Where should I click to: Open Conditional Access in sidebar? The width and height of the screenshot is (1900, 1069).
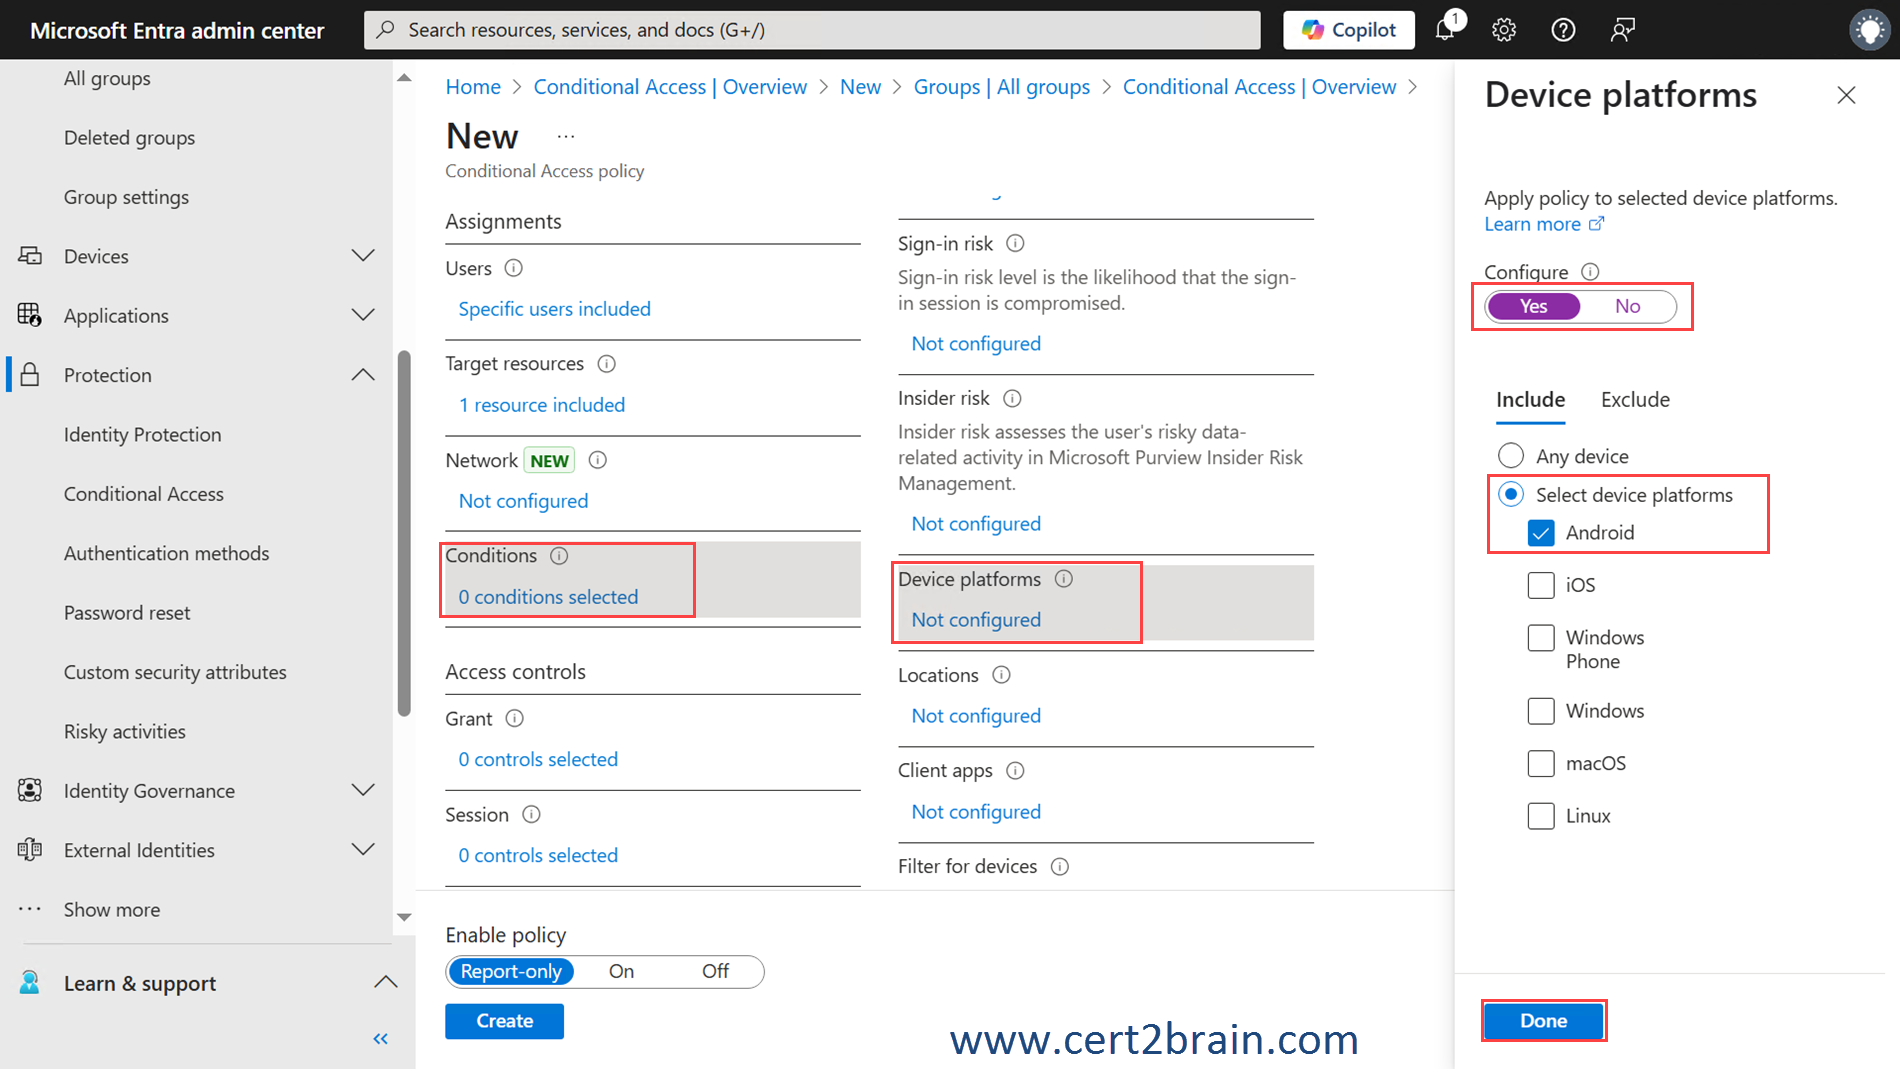pyautogui.click(x=144, y=494)
